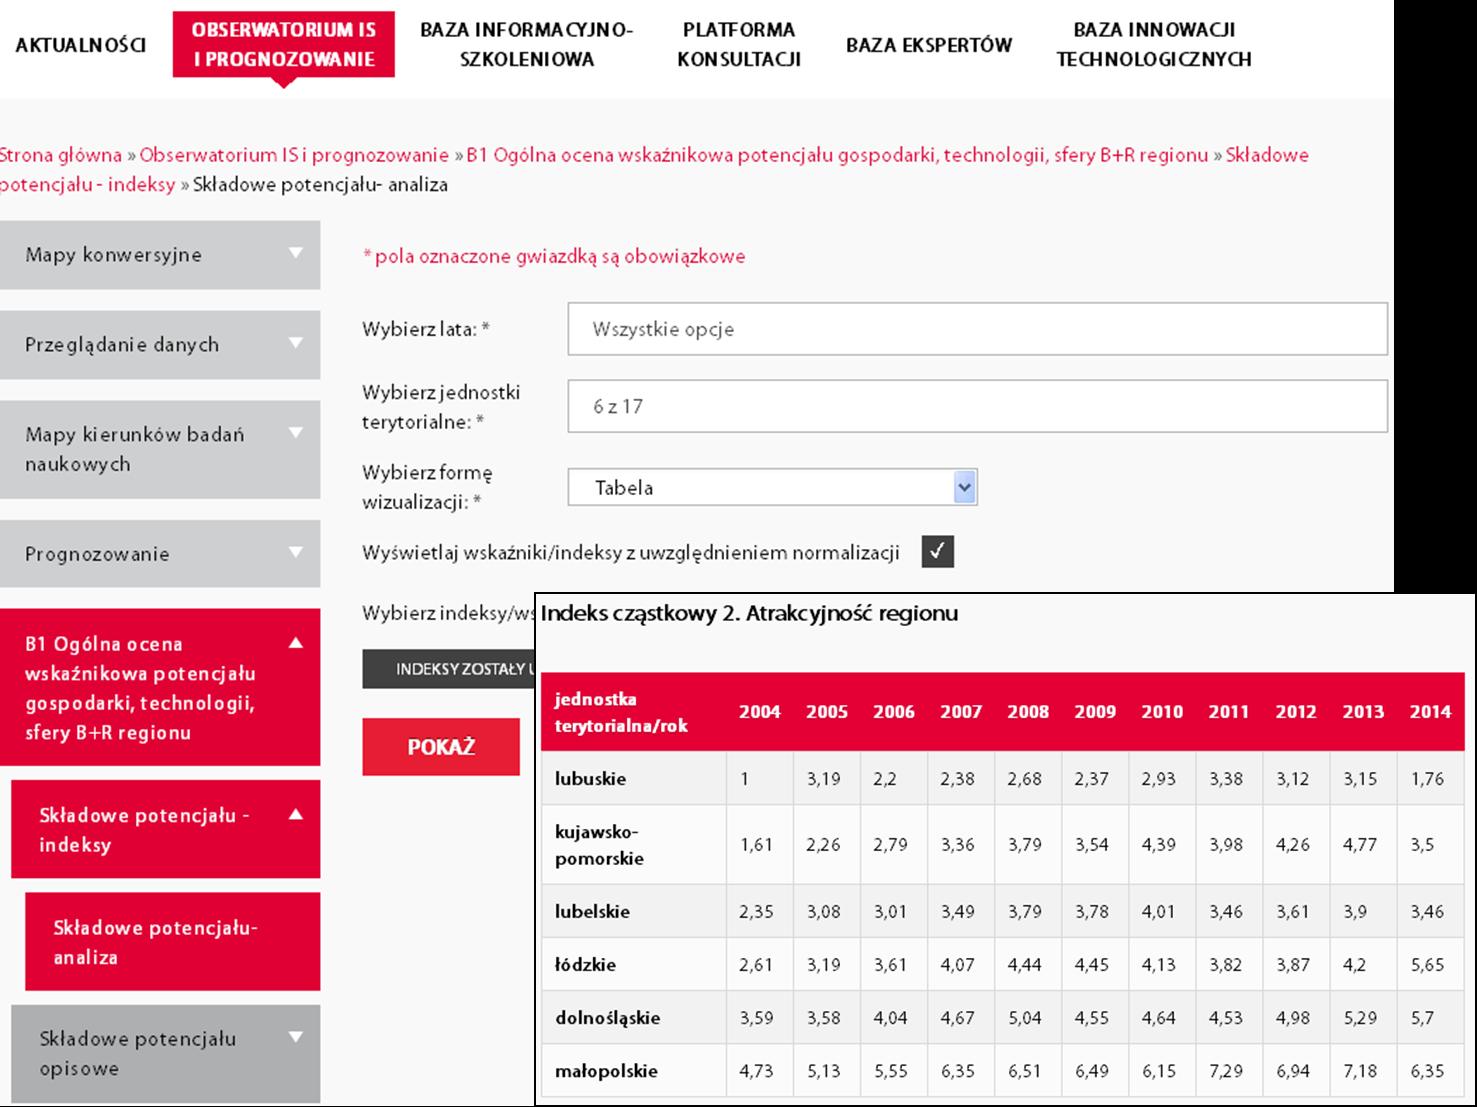Click dolnośląskie row label
This screenshot has width=1477, height=1107.
[608, 1018]
